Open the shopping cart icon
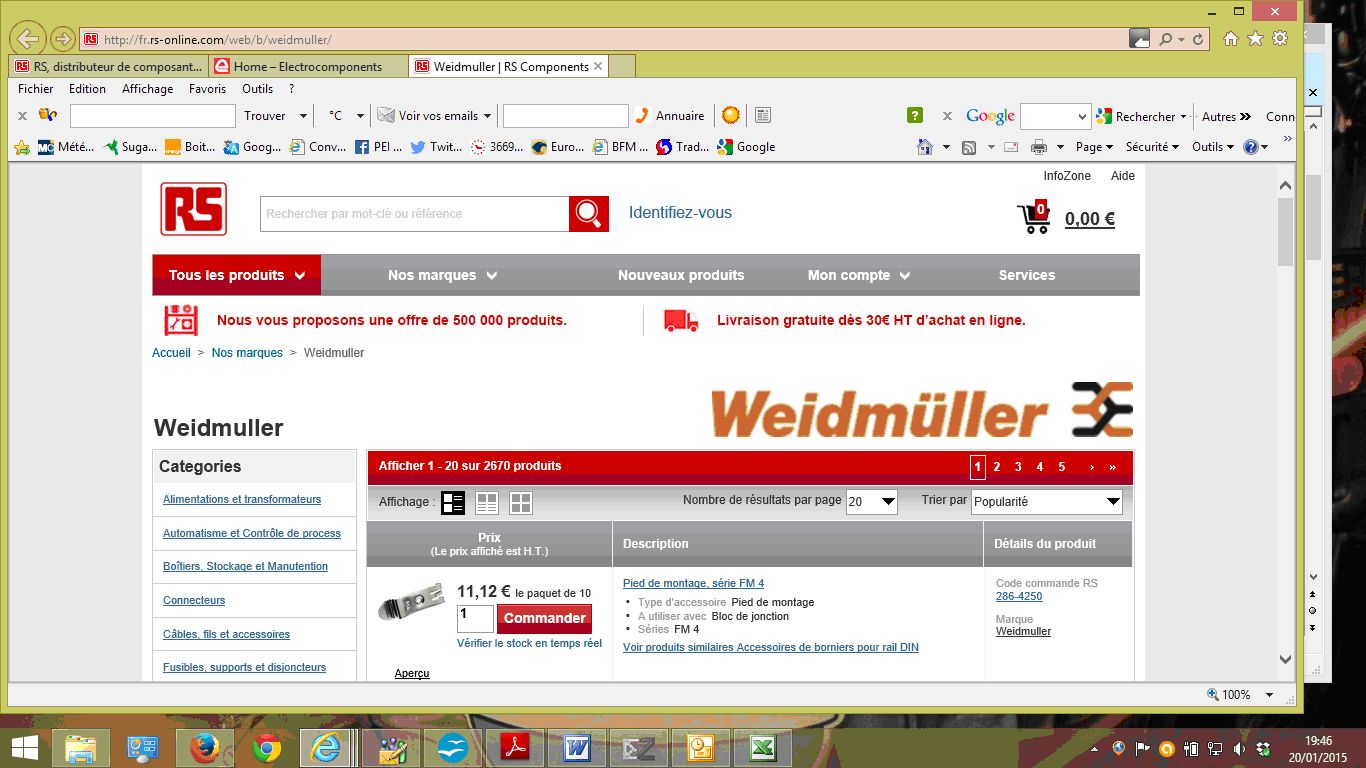Screen dimensions: 1366x768 click(1033, 217)
